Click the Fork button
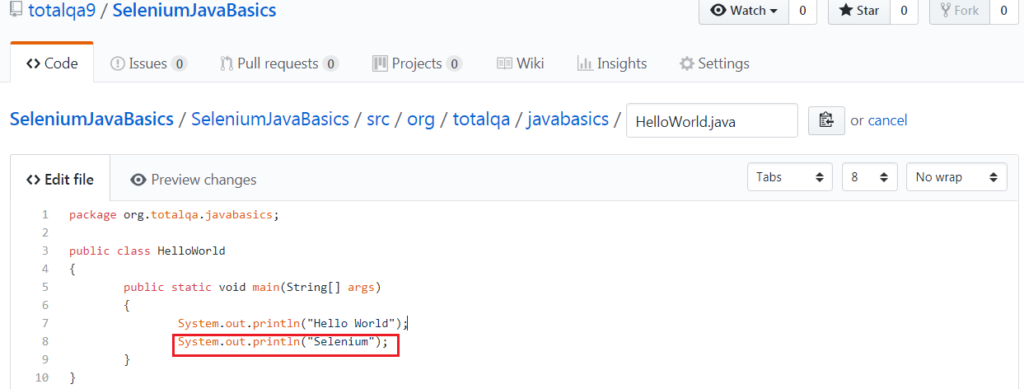This screenshot has height=389, width=1024. (960, 10)
